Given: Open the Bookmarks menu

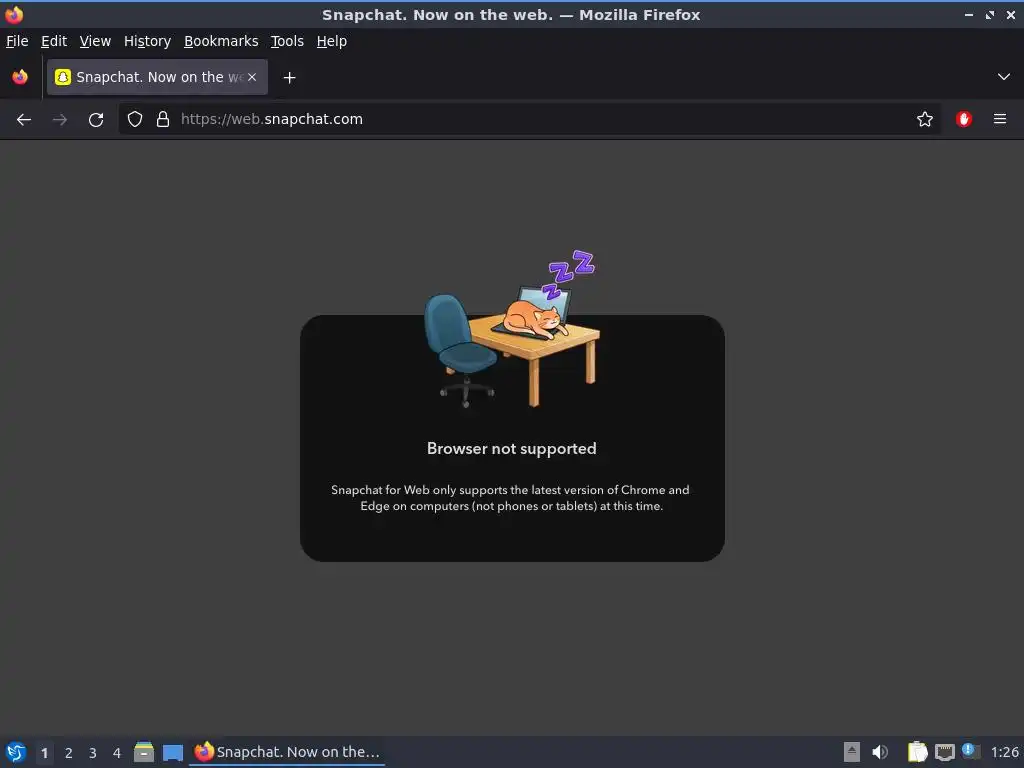Looking at the screenshot, I should click(221, 41).
